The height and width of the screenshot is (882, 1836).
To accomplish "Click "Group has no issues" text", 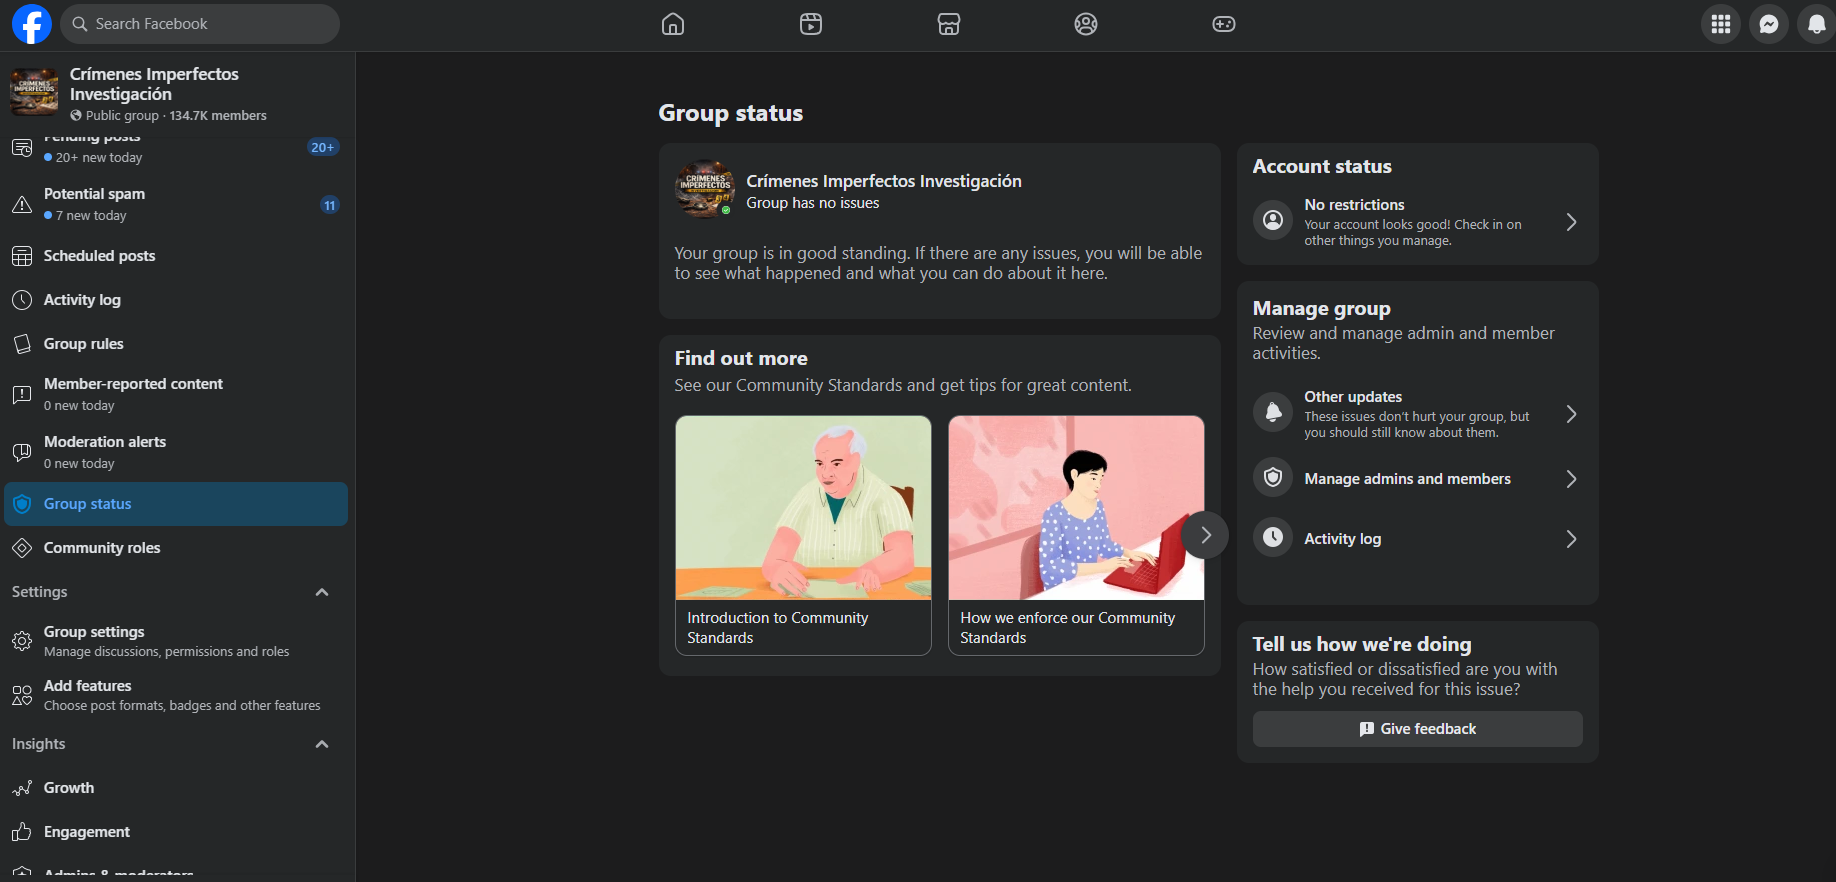I will pyautogui.click(x=813, y=203).
